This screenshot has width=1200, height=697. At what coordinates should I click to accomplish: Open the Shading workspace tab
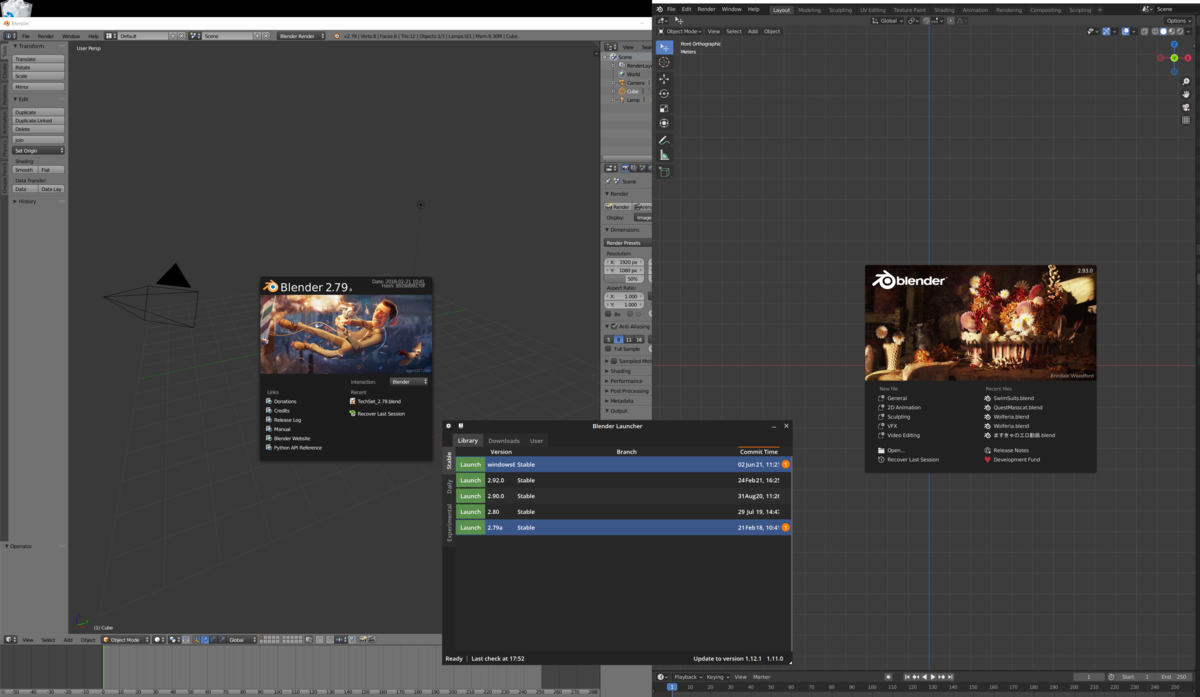coord(944,10)
